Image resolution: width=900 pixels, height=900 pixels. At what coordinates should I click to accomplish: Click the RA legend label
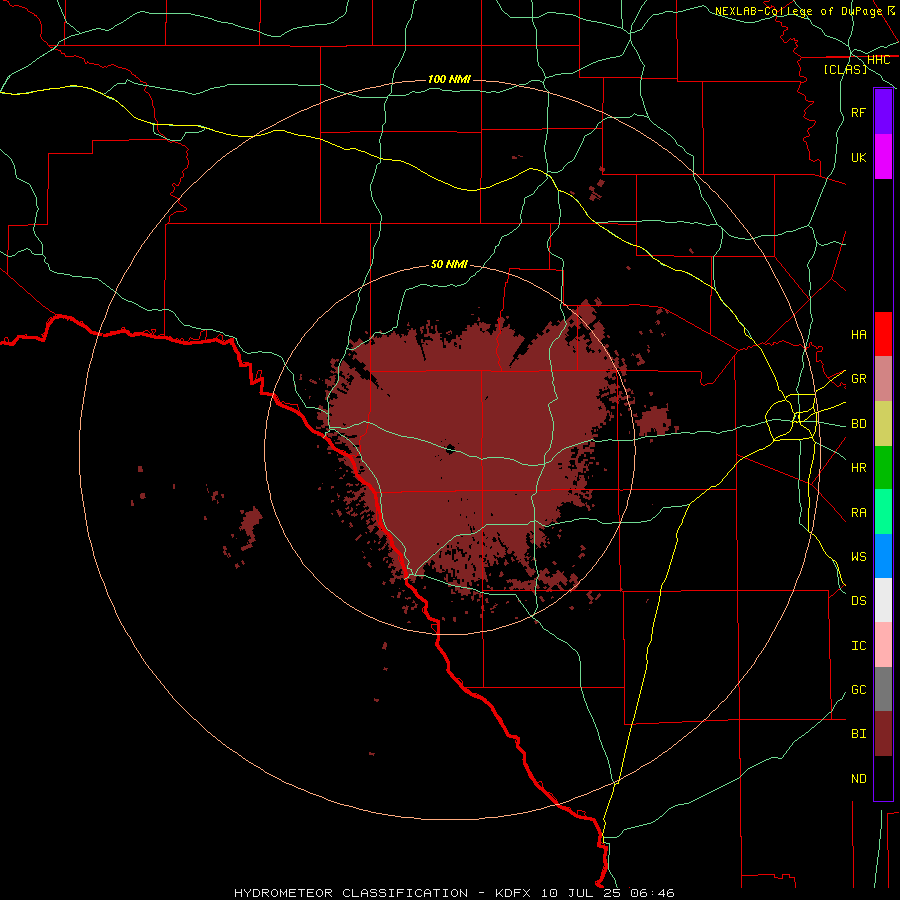858,512
